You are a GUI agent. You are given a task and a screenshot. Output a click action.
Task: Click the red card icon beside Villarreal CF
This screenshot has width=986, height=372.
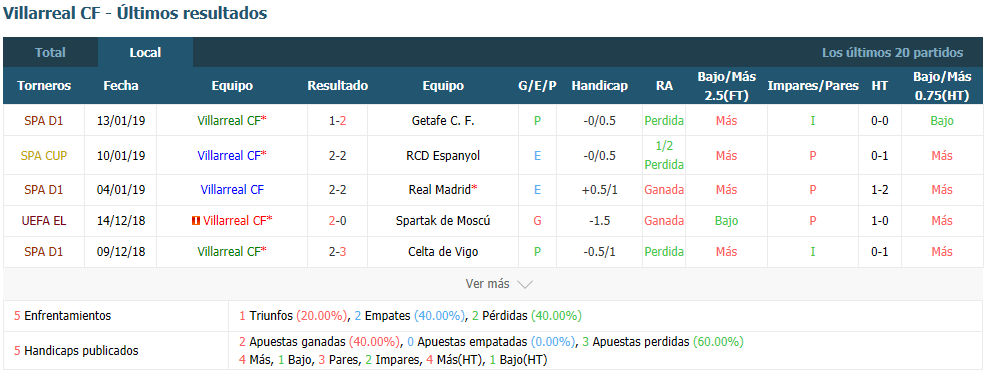pyautogui.click(x=195, y=221)
